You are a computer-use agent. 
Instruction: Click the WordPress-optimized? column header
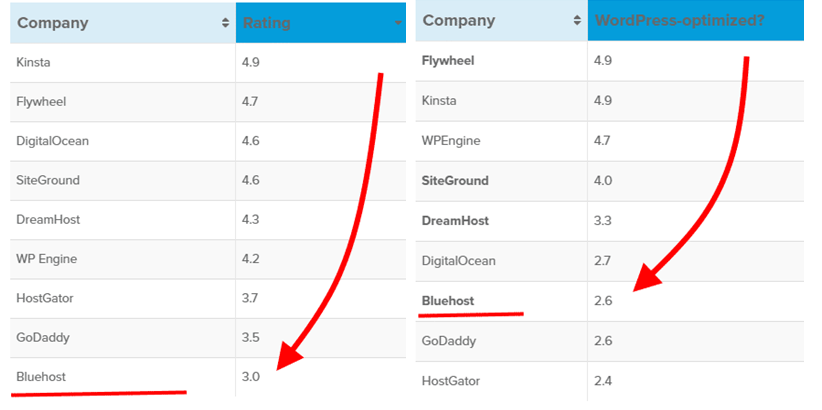(696, 21)
